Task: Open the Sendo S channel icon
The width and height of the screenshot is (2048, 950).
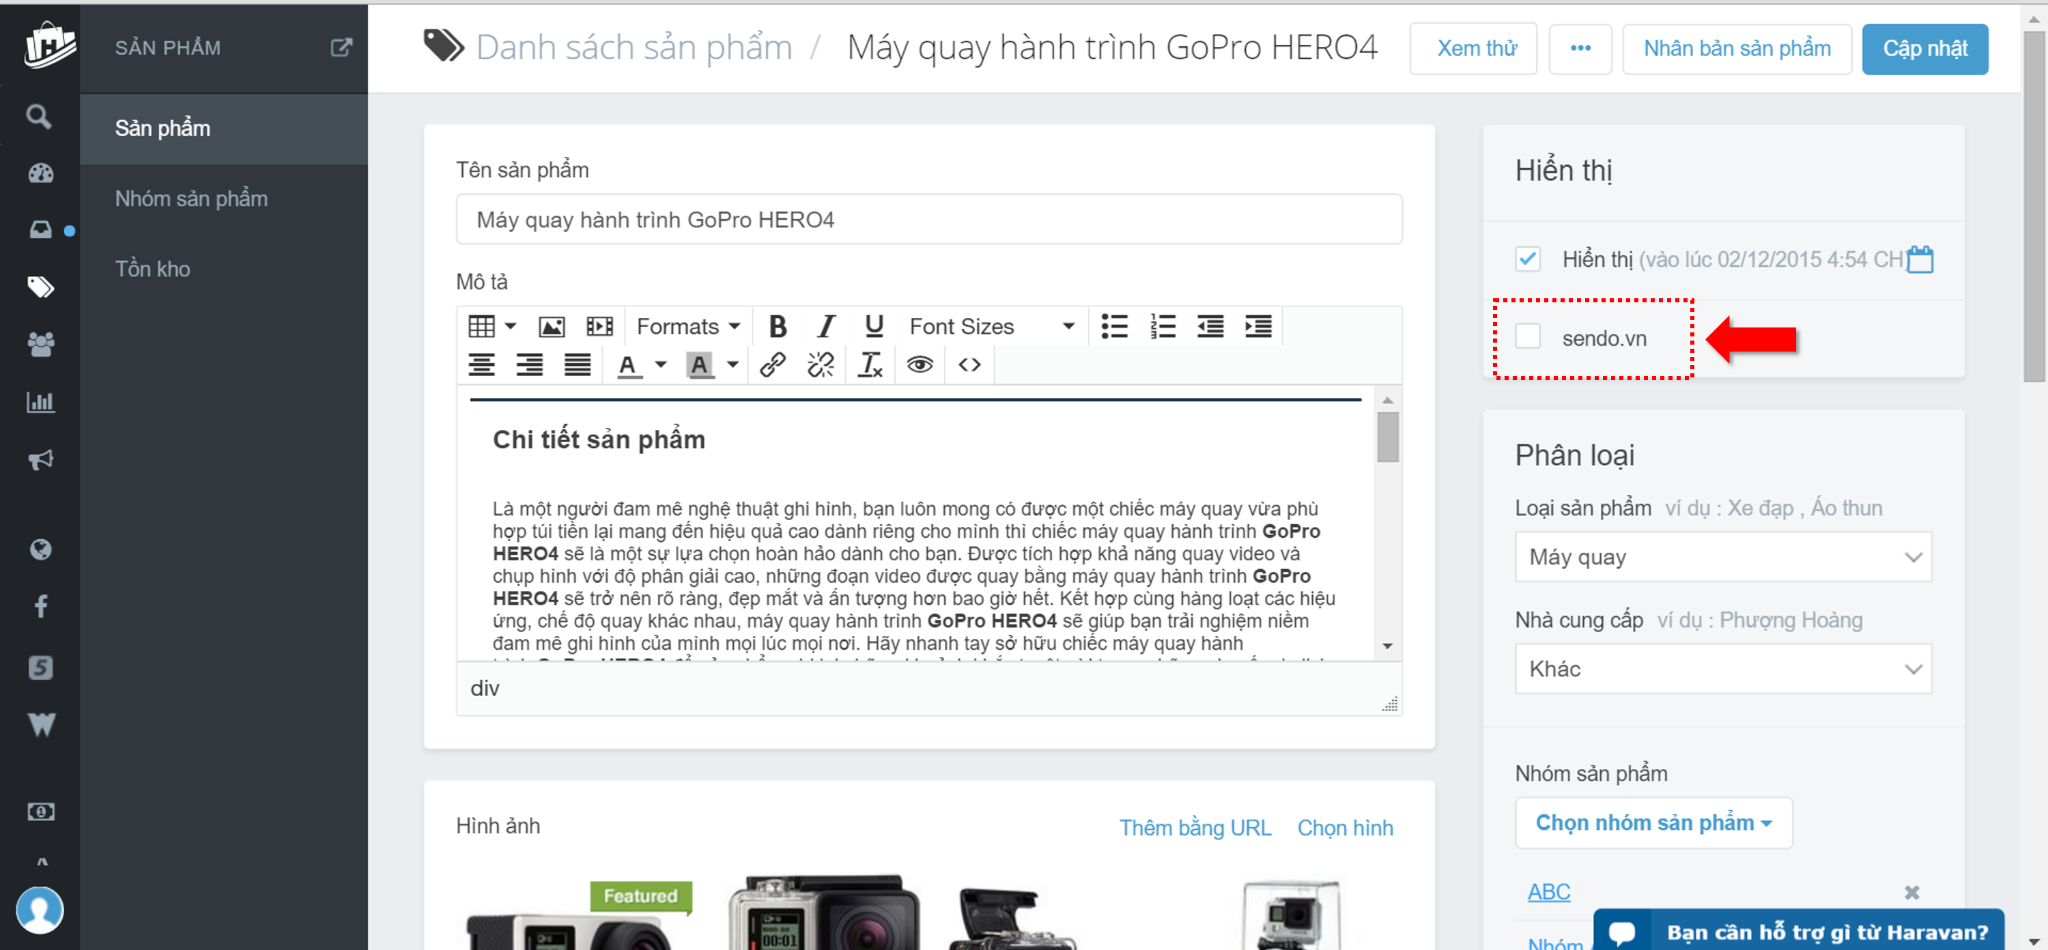Action: point(41,667)
